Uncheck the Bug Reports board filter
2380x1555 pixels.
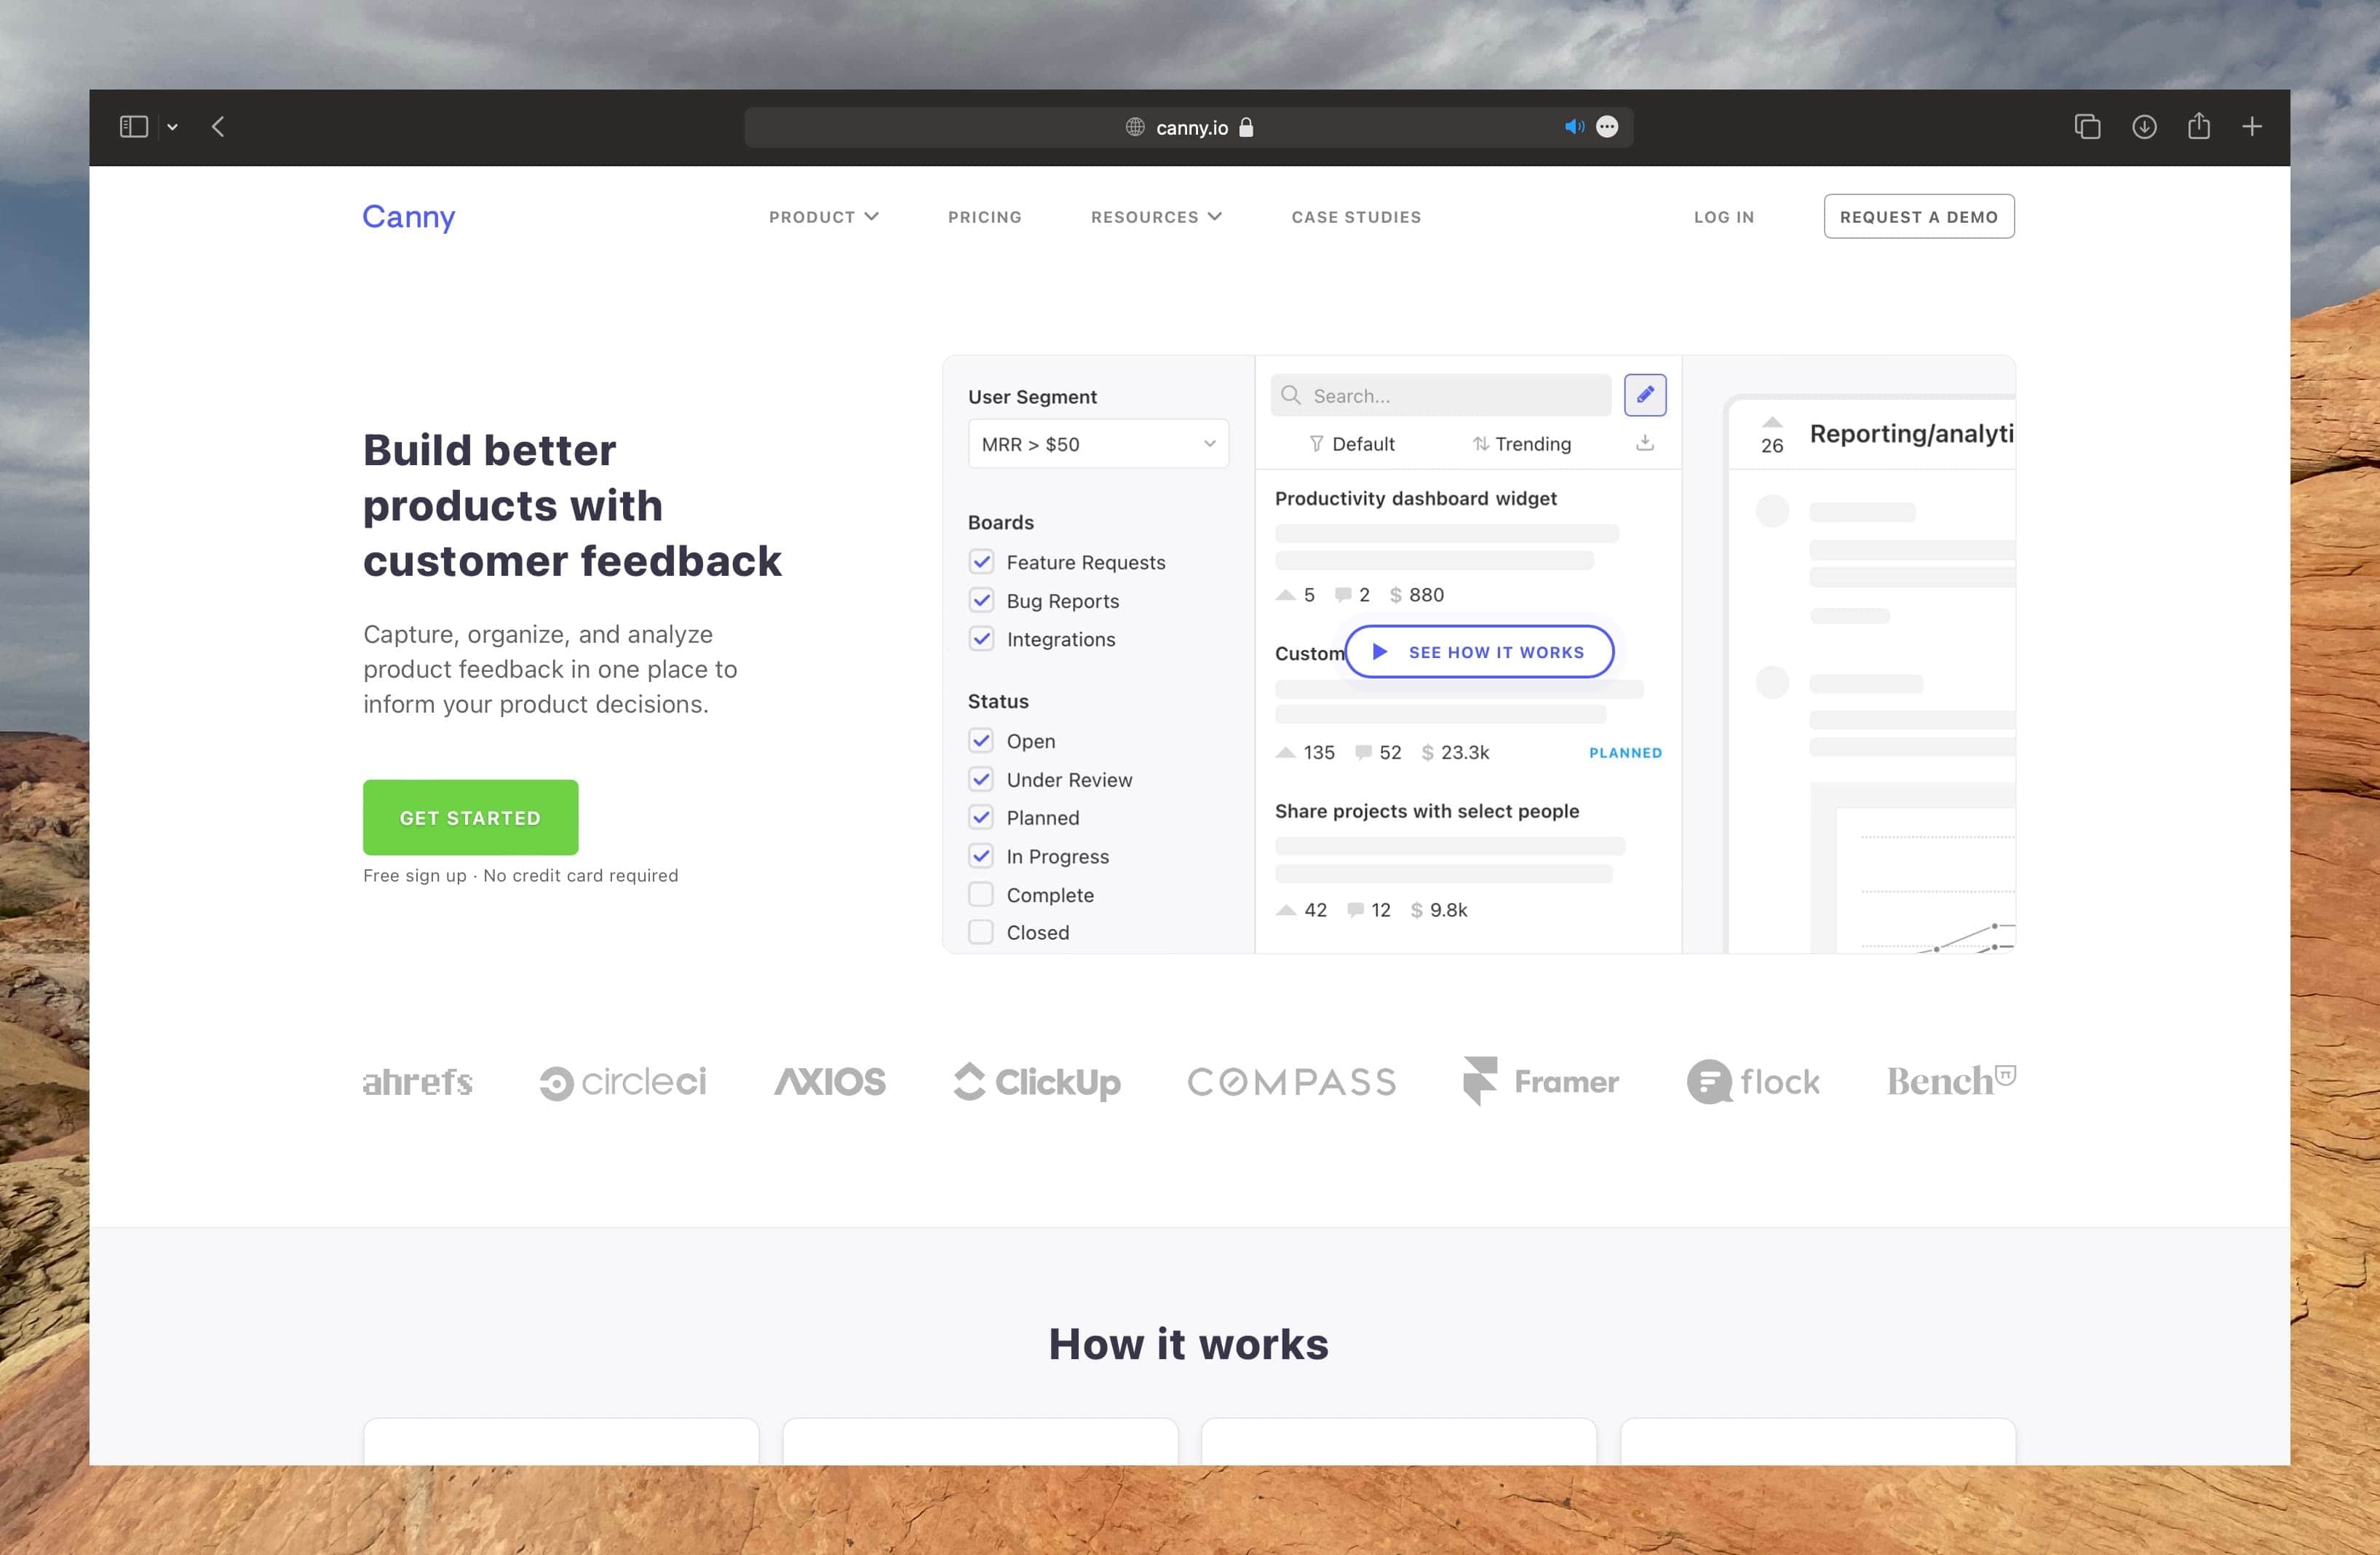point(981,600)
